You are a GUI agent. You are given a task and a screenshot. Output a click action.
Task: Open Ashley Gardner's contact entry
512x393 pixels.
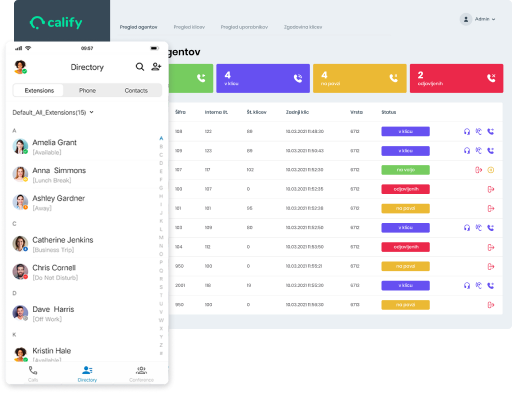(83, 202)
